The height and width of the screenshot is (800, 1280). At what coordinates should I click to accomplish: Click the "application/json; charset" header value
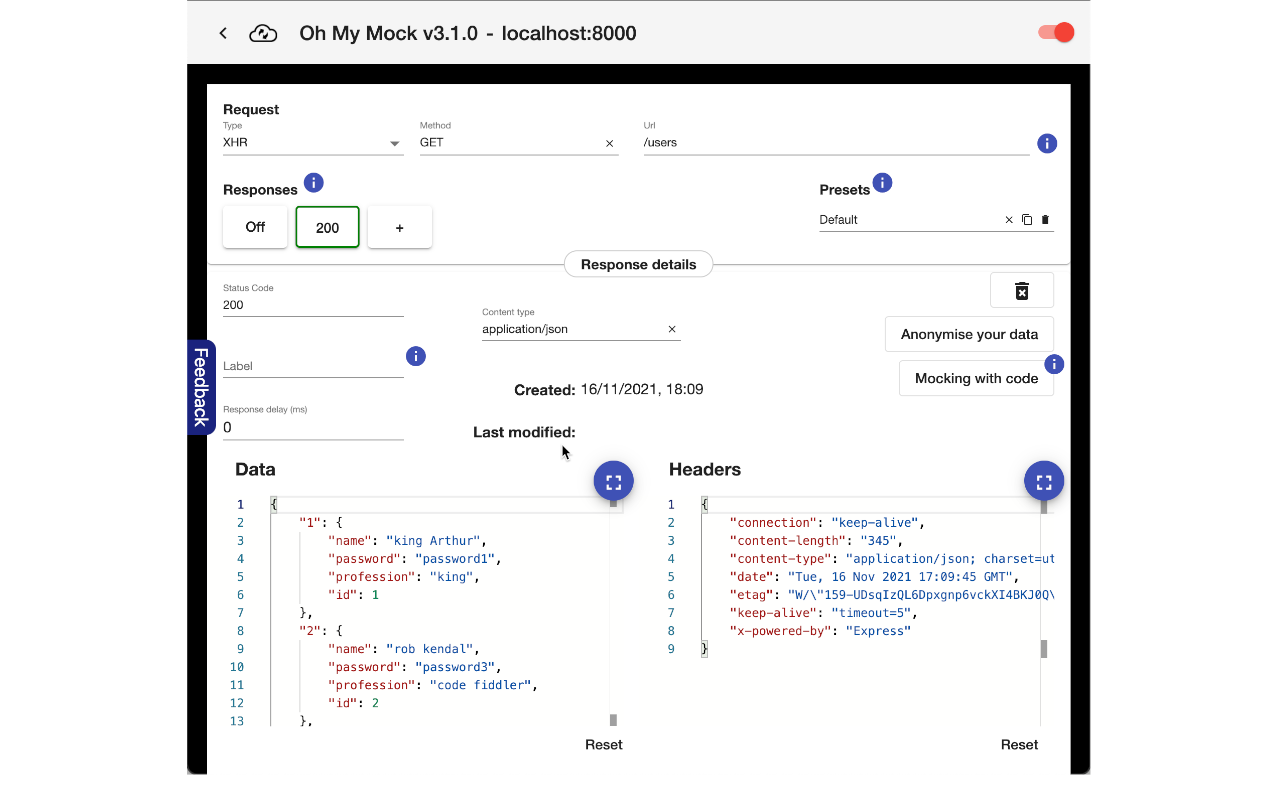click(x=948, y=559)
